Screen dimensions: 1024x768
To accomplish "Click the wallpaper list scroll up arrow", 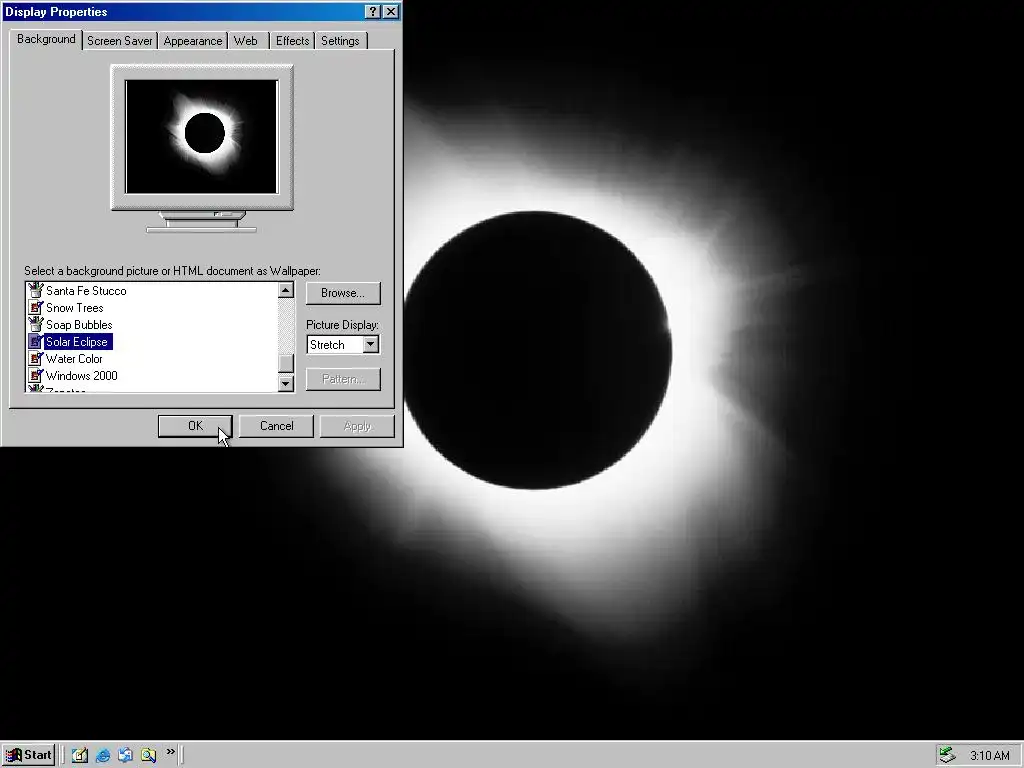I will point(285,290).
